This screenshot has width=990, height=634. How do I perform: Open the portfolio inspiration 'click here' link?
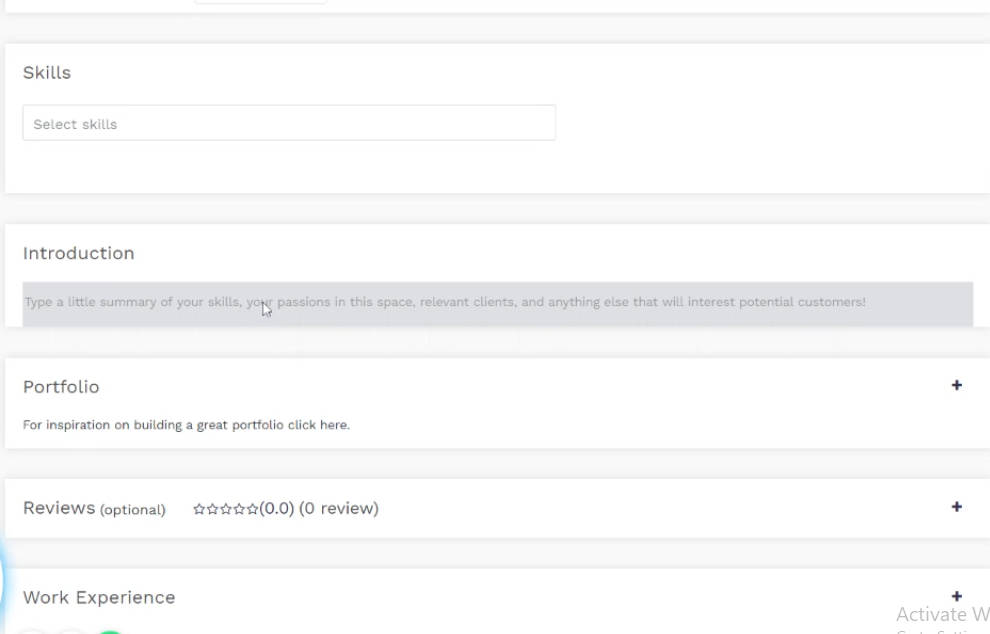(x=318, y=425)
